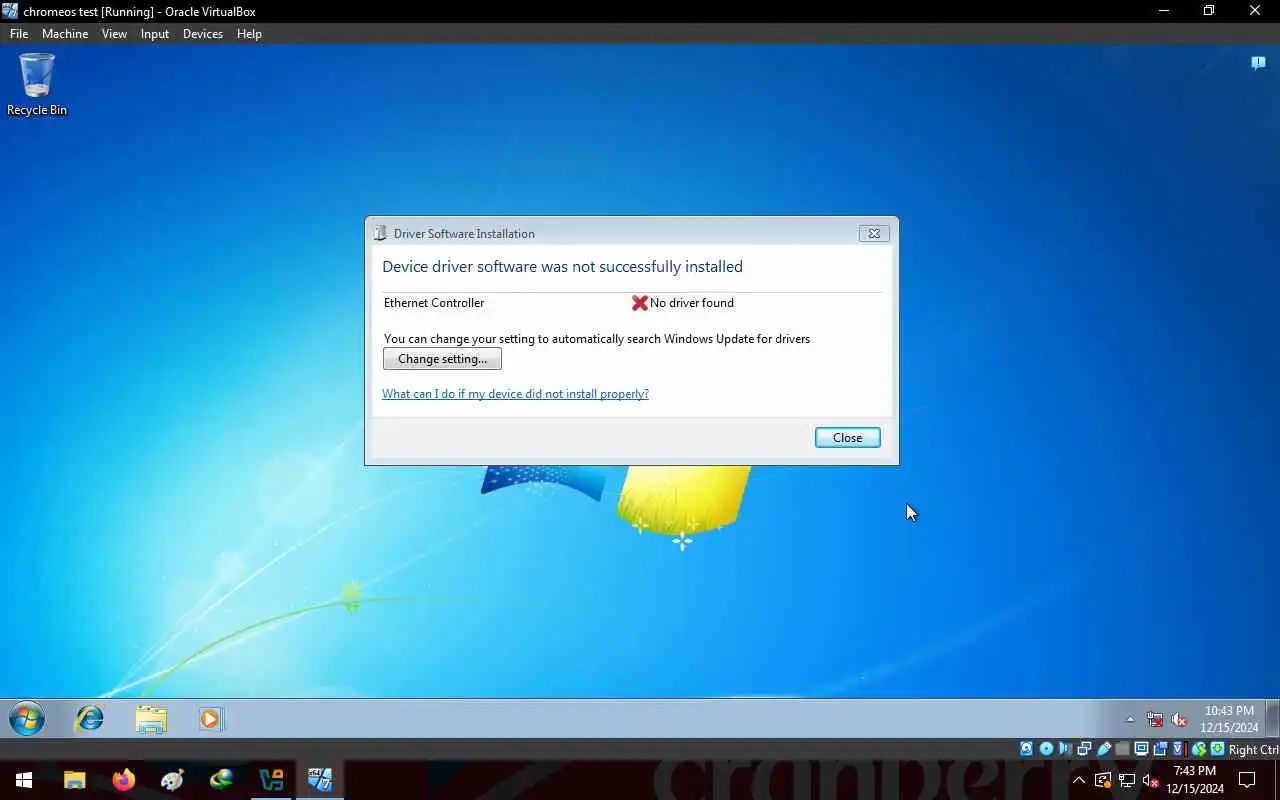Screen dimensions: 1280x800
Task: Click the 'No driver found' status text
Action: click(692, 303)
